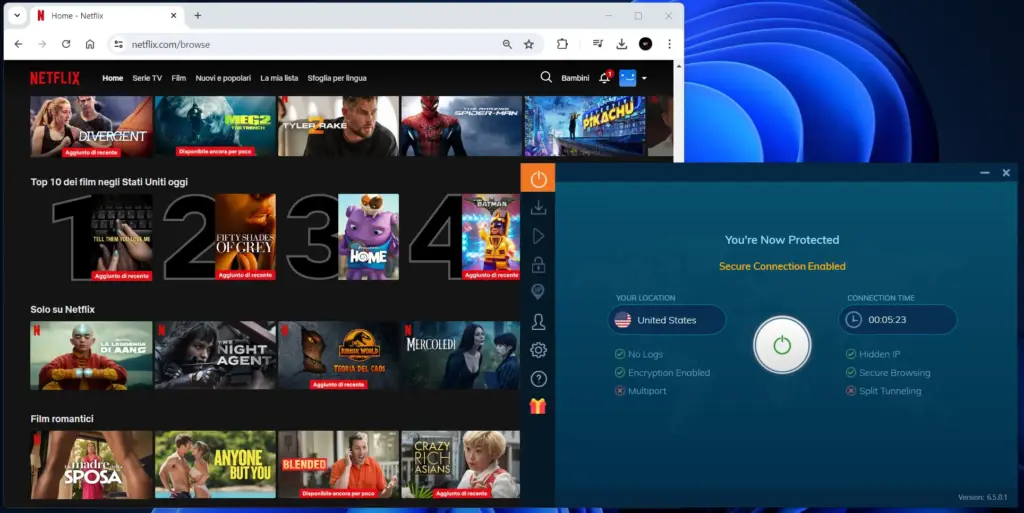Go back in Chrome browser
The width and height of the screenshot is (1024, 513).
pyautogui.click(x=18, y=44)
